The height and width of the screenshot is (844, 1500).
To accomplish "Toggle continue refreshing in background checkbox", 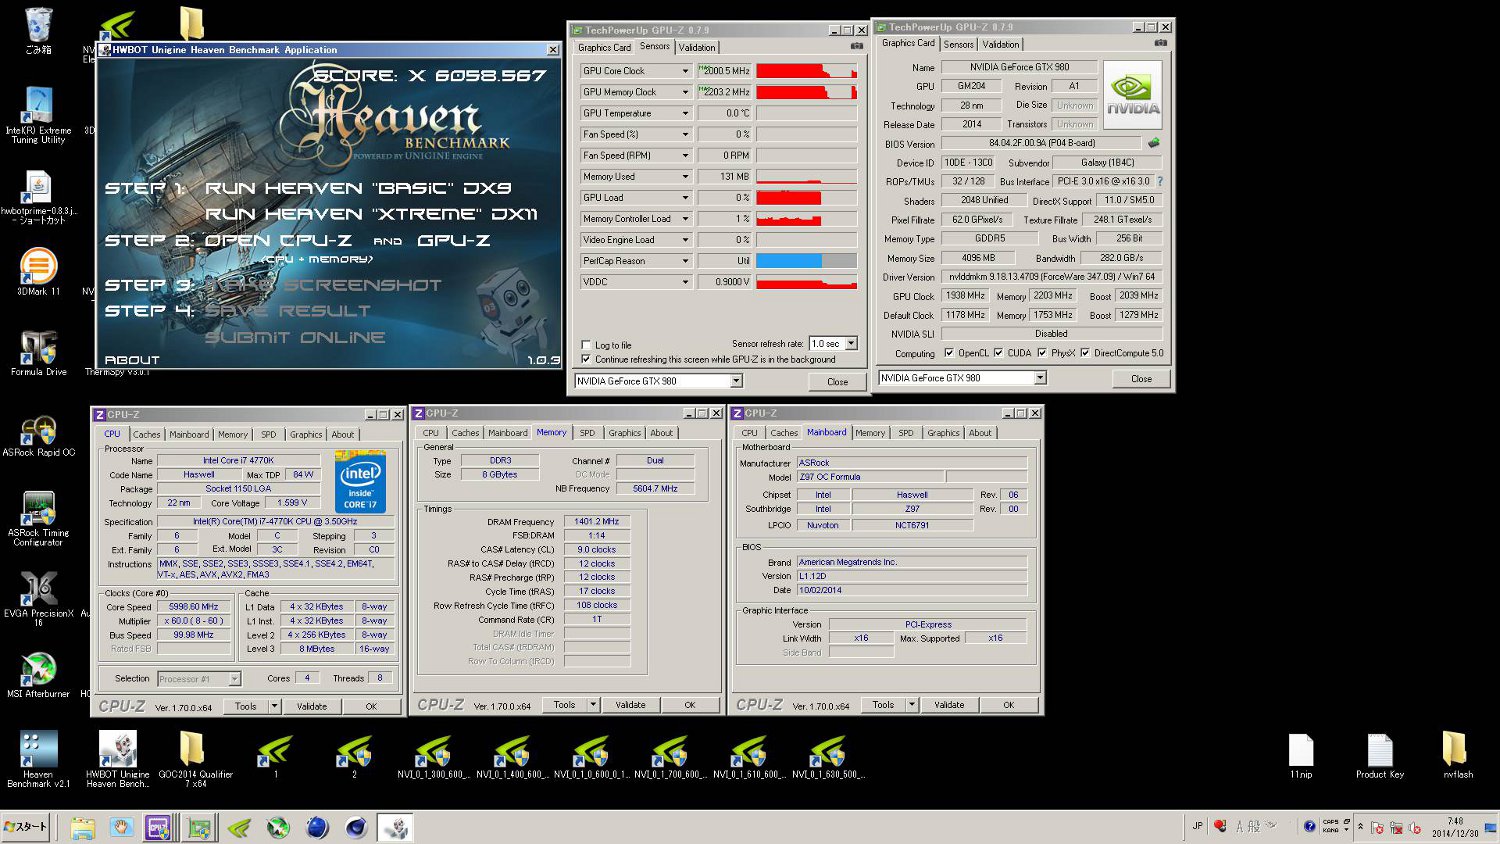I will pyautogui.click(x=586, y=359).
